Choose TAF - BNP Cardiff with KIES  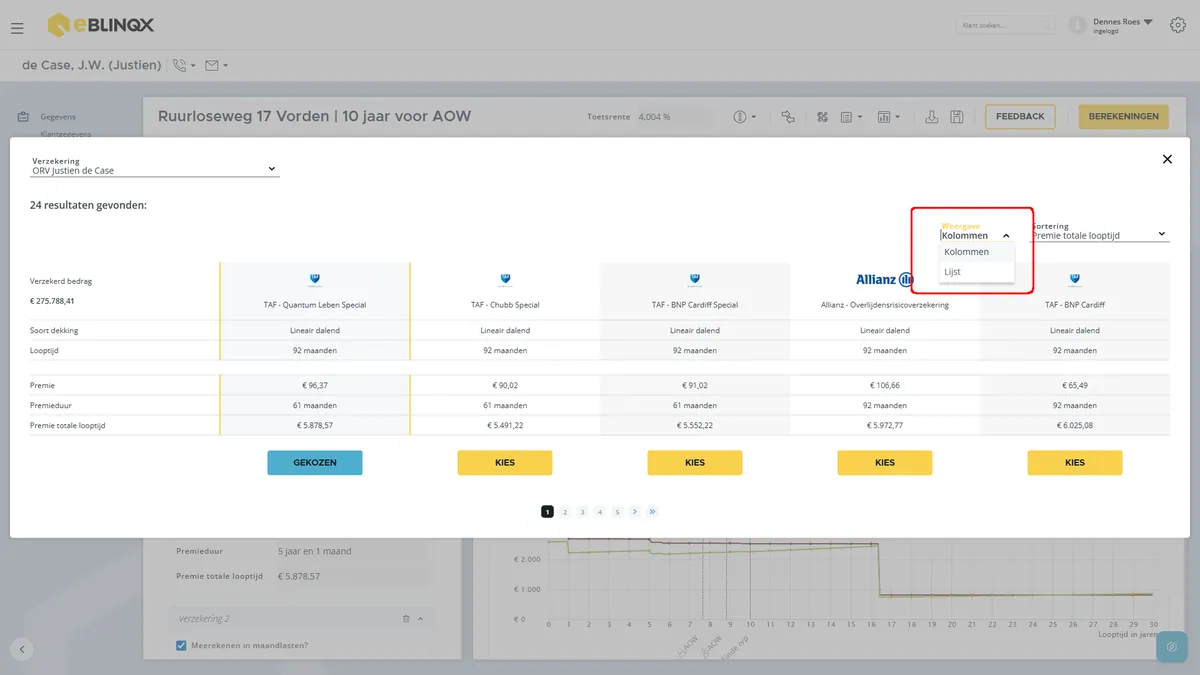pos(1075,462)
